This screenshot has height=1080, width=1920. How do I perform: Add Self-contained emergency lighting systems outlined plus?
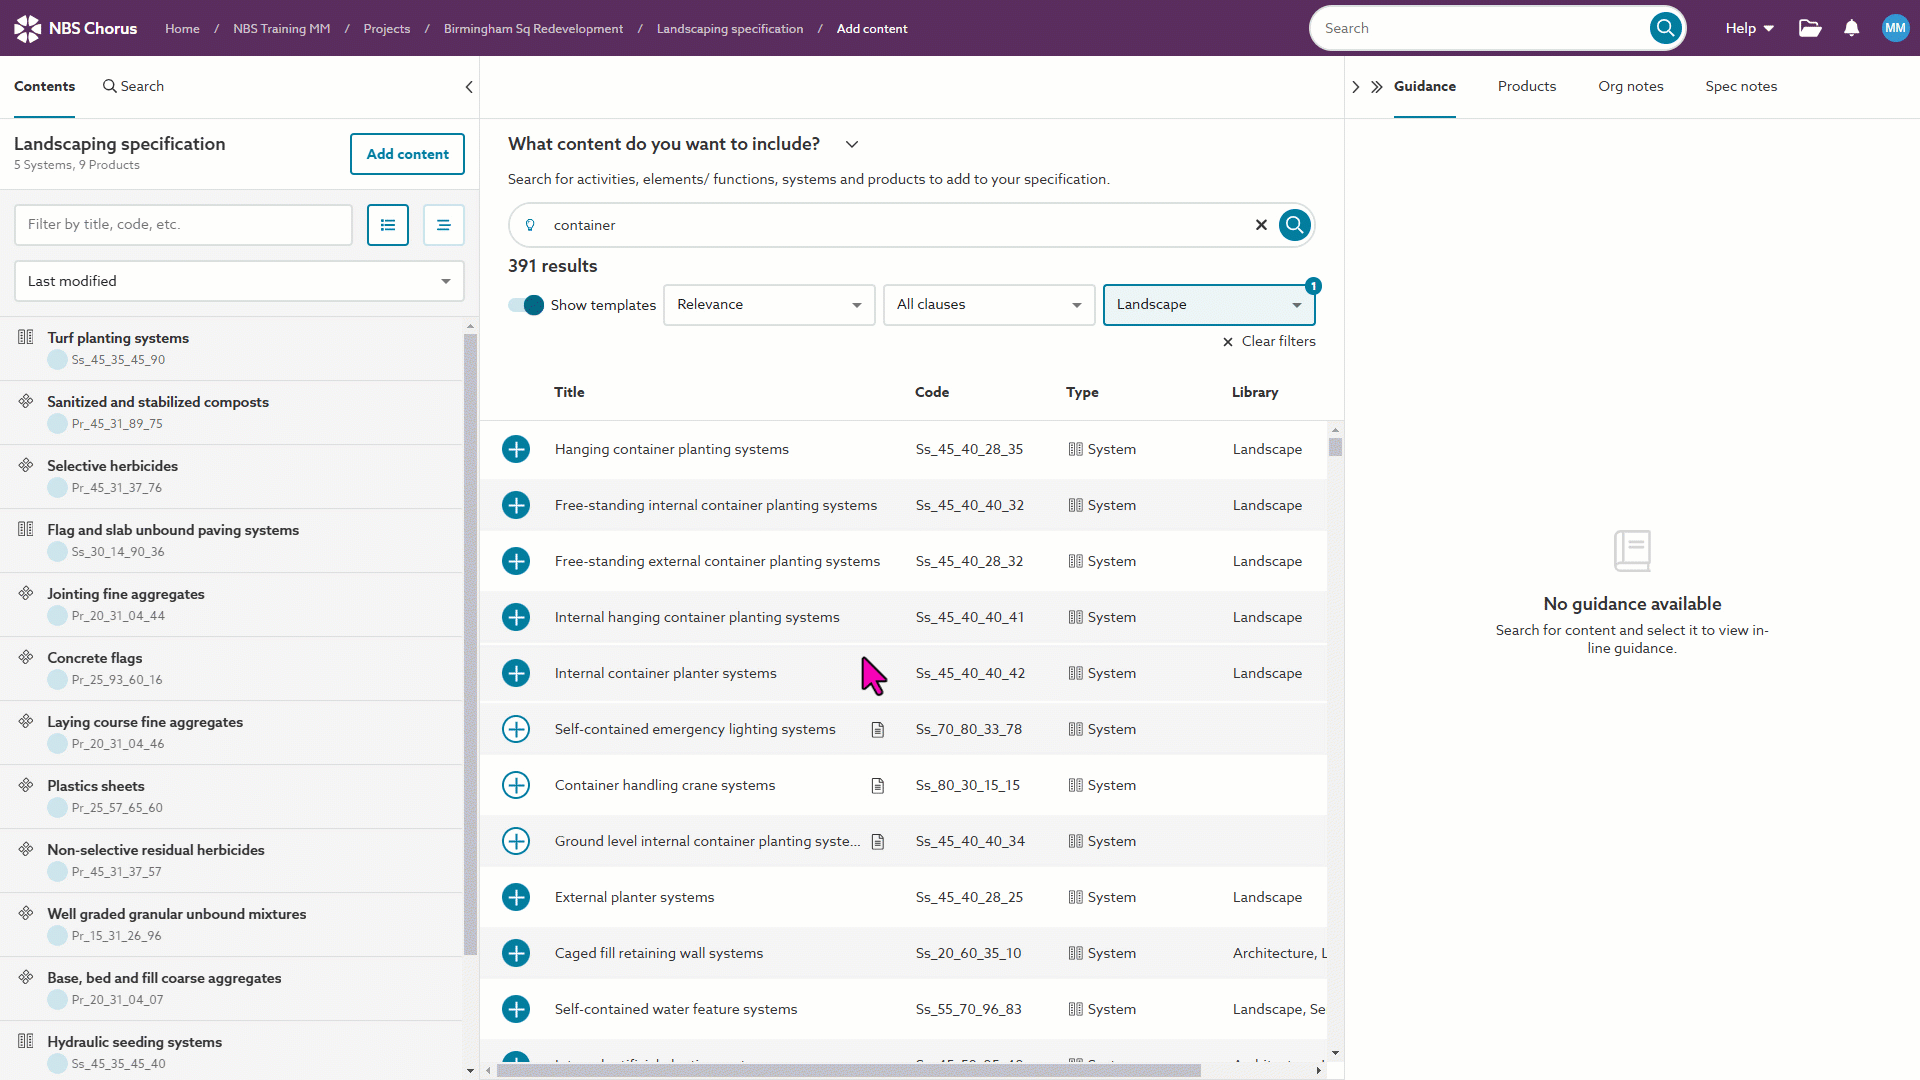516,729
